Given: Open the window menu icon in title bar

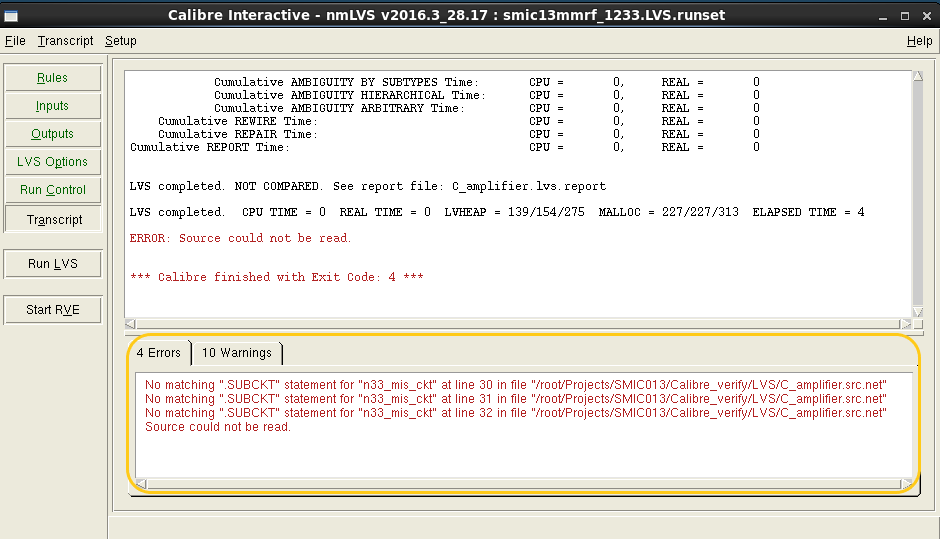Looking at the screenshot, I should coord(11,15).
